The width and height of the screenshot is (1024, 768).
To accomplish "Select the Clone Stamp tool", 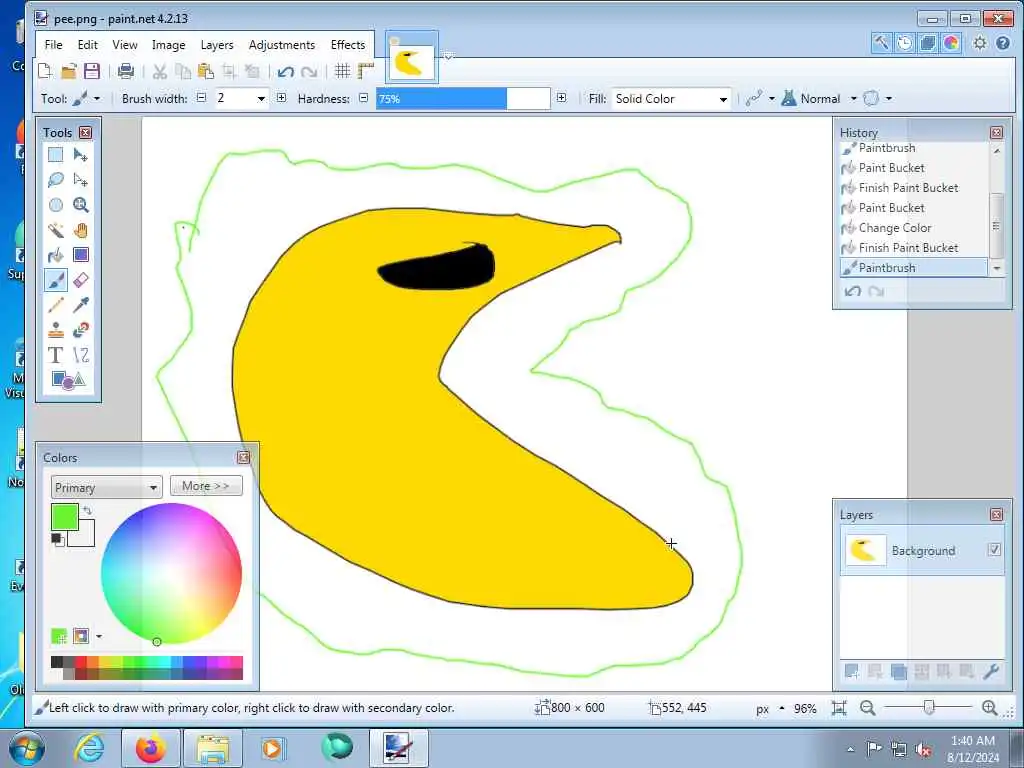I will coord(56,330).
